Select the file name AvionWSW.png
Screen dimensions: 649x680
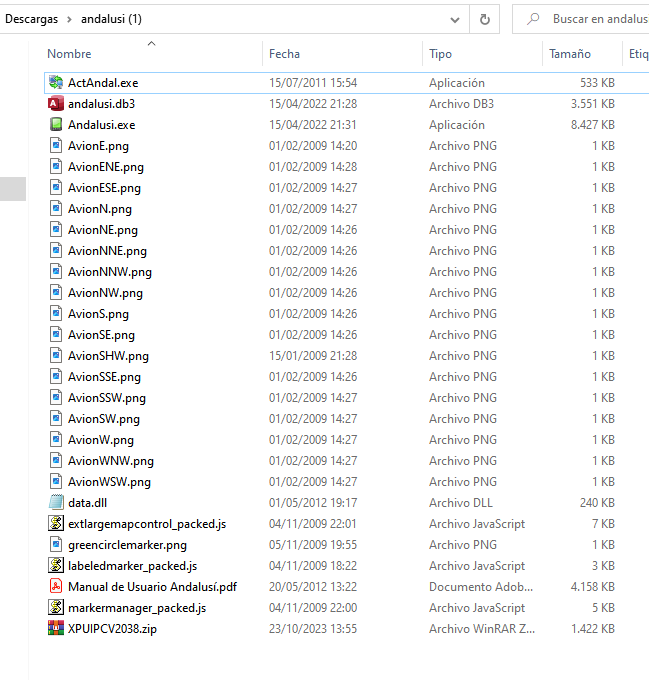pyautogui.click(x=110, y=482)
